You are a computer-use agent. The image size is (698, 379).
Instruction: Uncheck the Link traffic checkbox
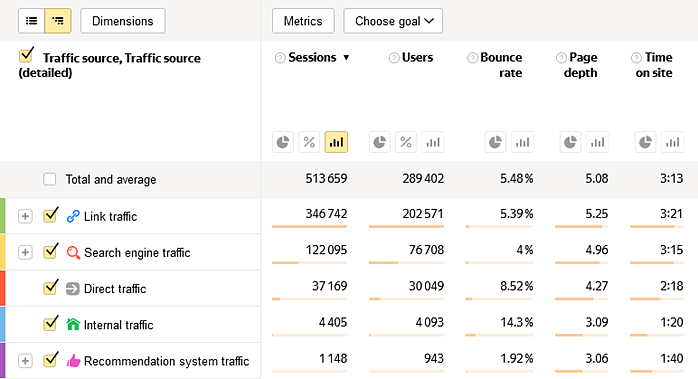[x=50, y=216]
